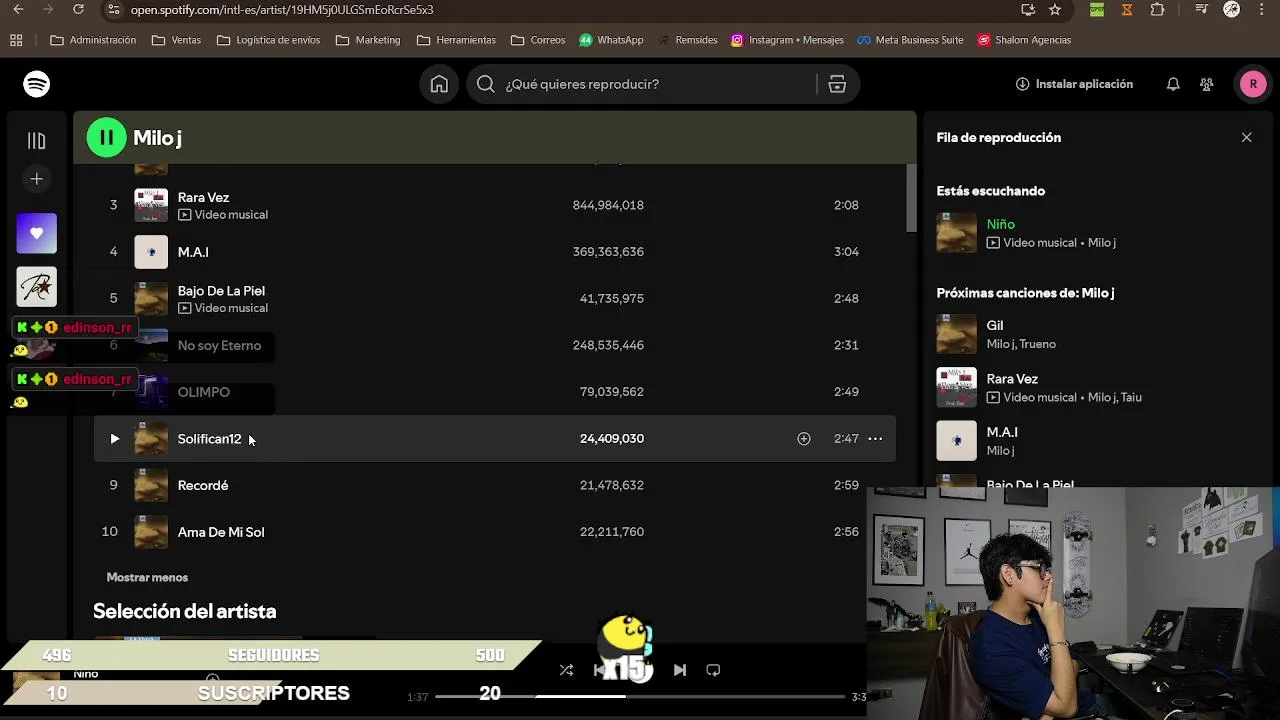Select 'Gil' in the playback queue
The image size is (1280, 720).
(995, 325)
